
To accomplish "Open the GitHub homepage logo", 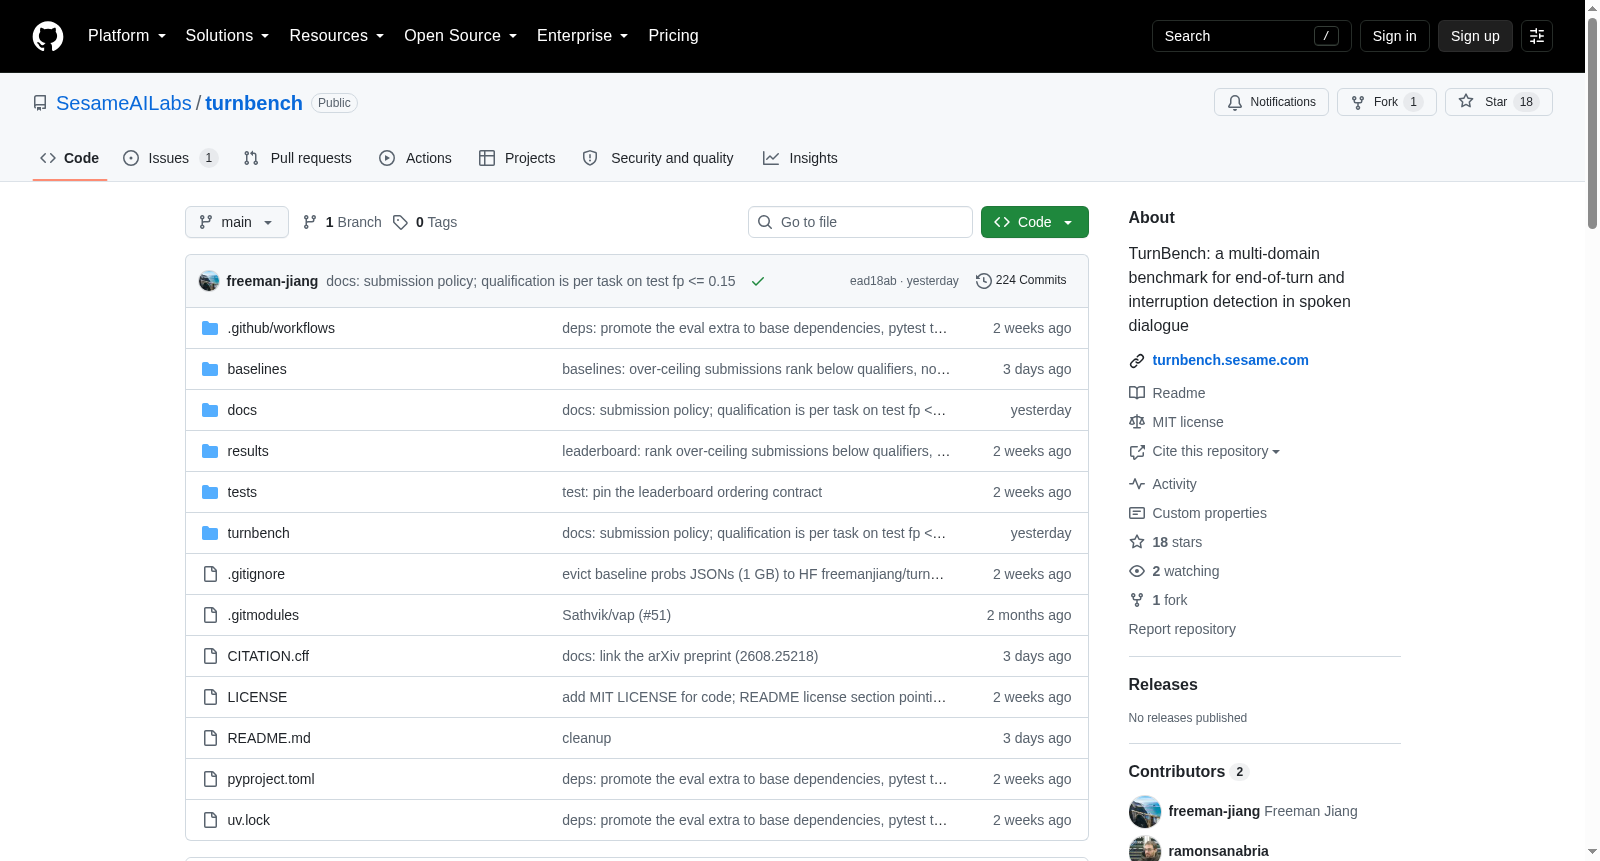I will [48, 36].
